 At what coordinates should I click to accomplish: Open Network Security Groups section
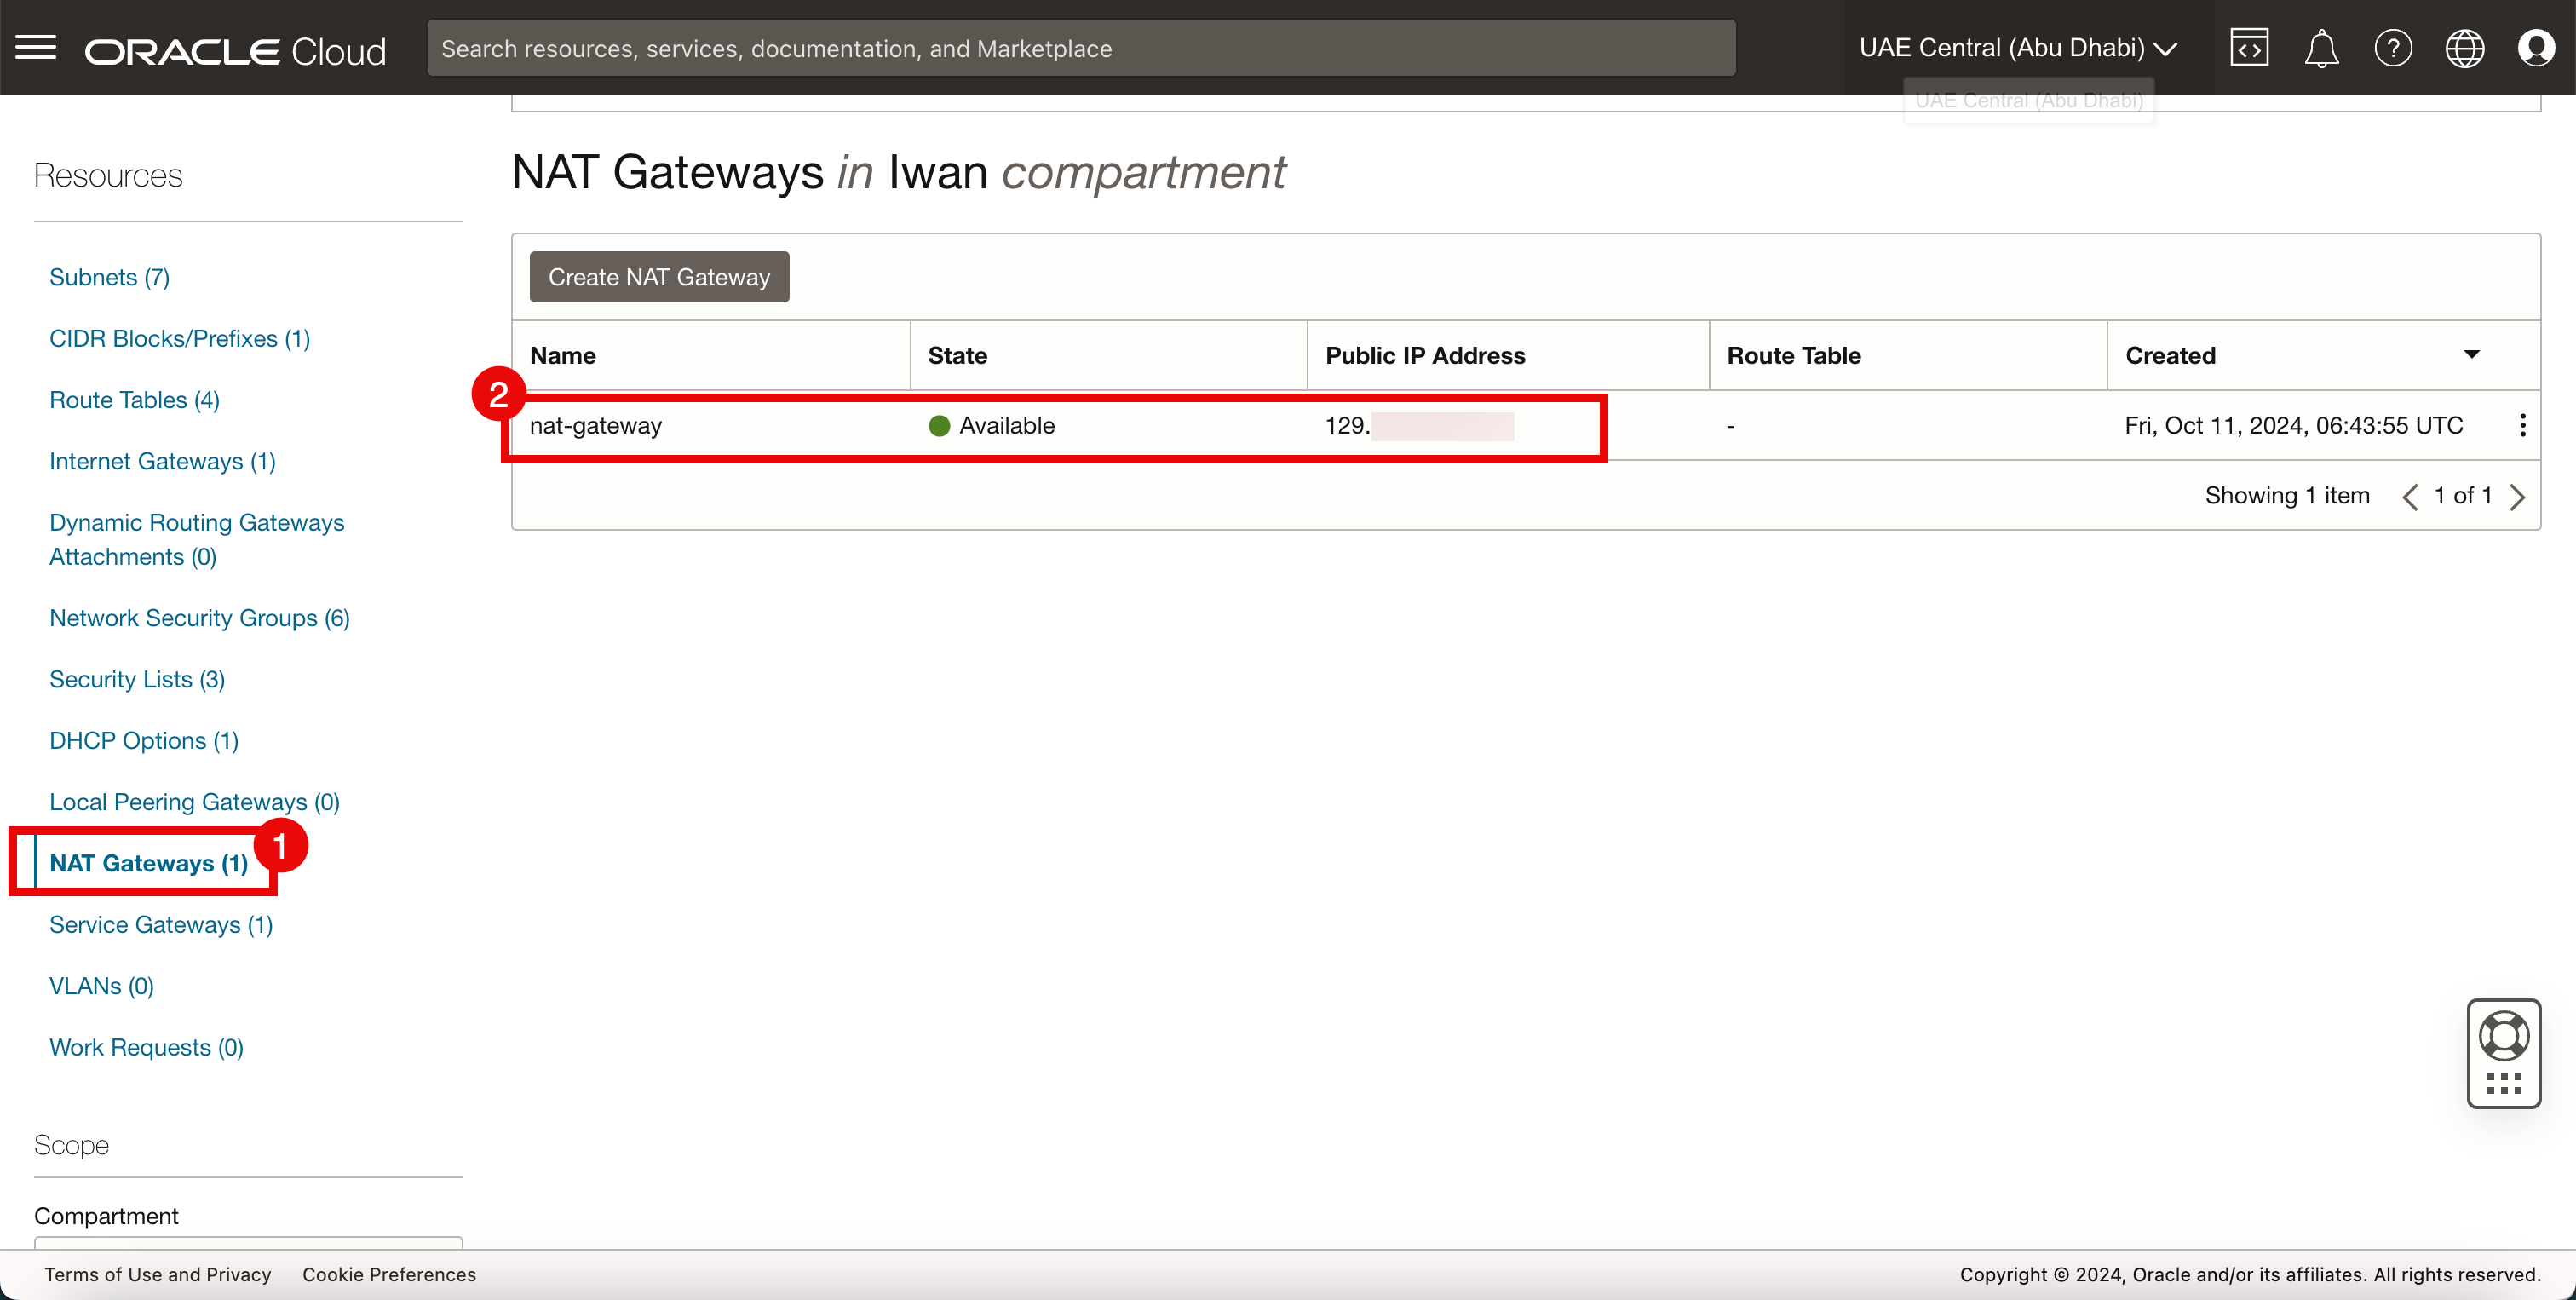pyautogui.click(x=199, y=618)
